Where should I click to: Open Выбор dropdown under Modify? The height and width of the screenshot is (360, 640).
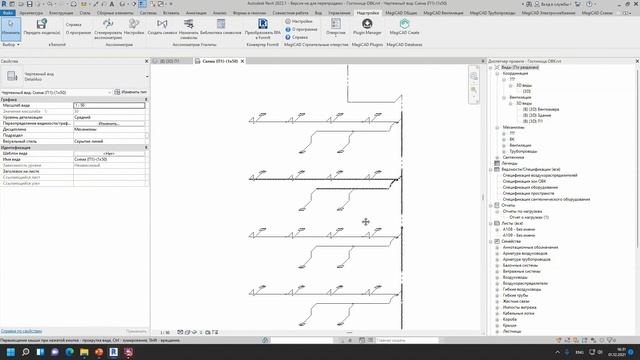coord(11,44)
